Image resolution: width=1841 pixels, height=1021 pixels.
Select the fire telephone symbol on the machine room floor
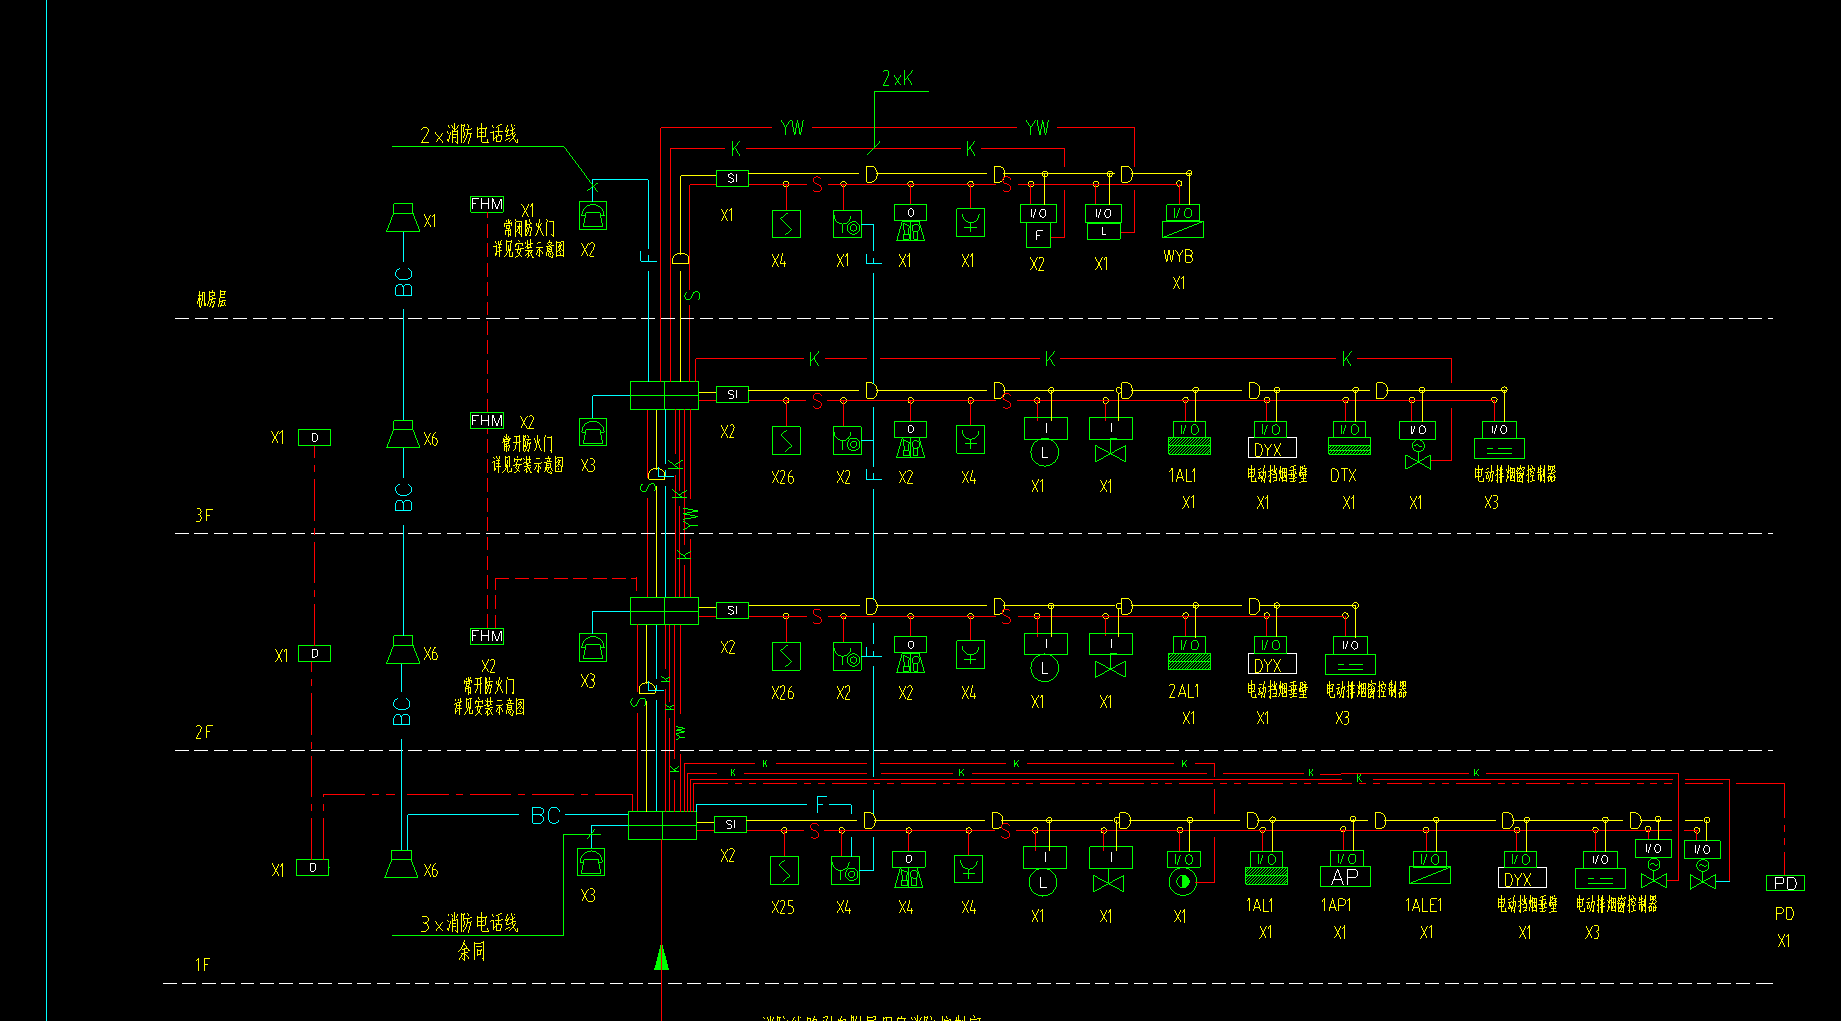click(592, 215)
